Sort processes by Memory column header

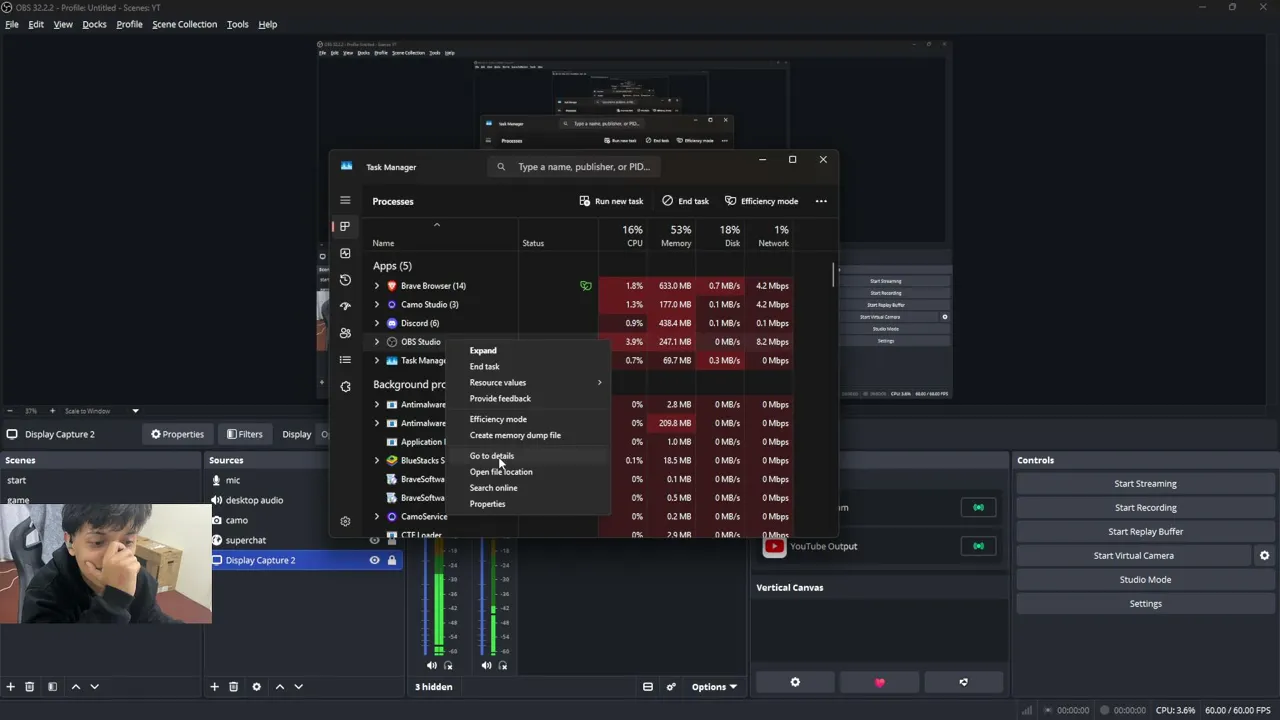point(676,236)
